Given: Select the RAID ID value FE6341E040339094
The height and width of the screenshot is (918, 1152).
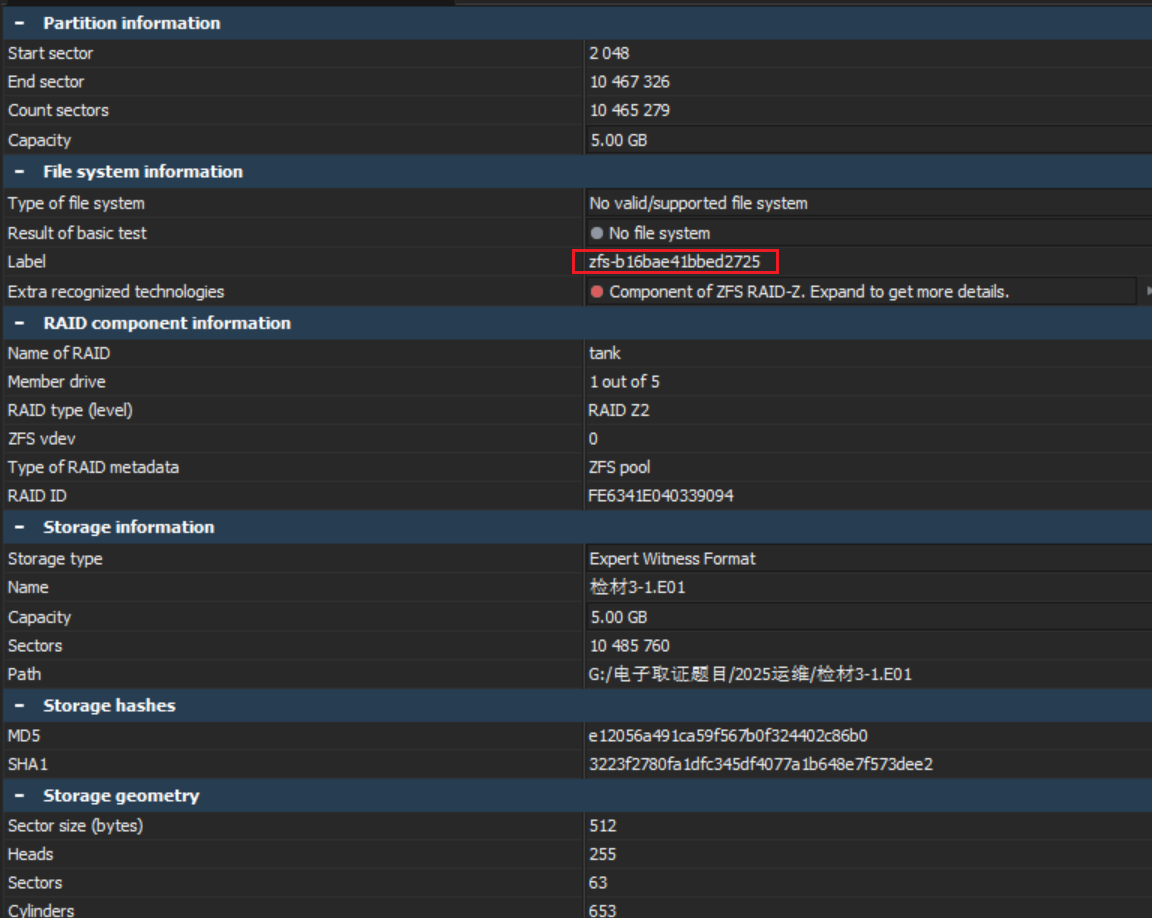Looking at the screenshot, I should point(661,496).
